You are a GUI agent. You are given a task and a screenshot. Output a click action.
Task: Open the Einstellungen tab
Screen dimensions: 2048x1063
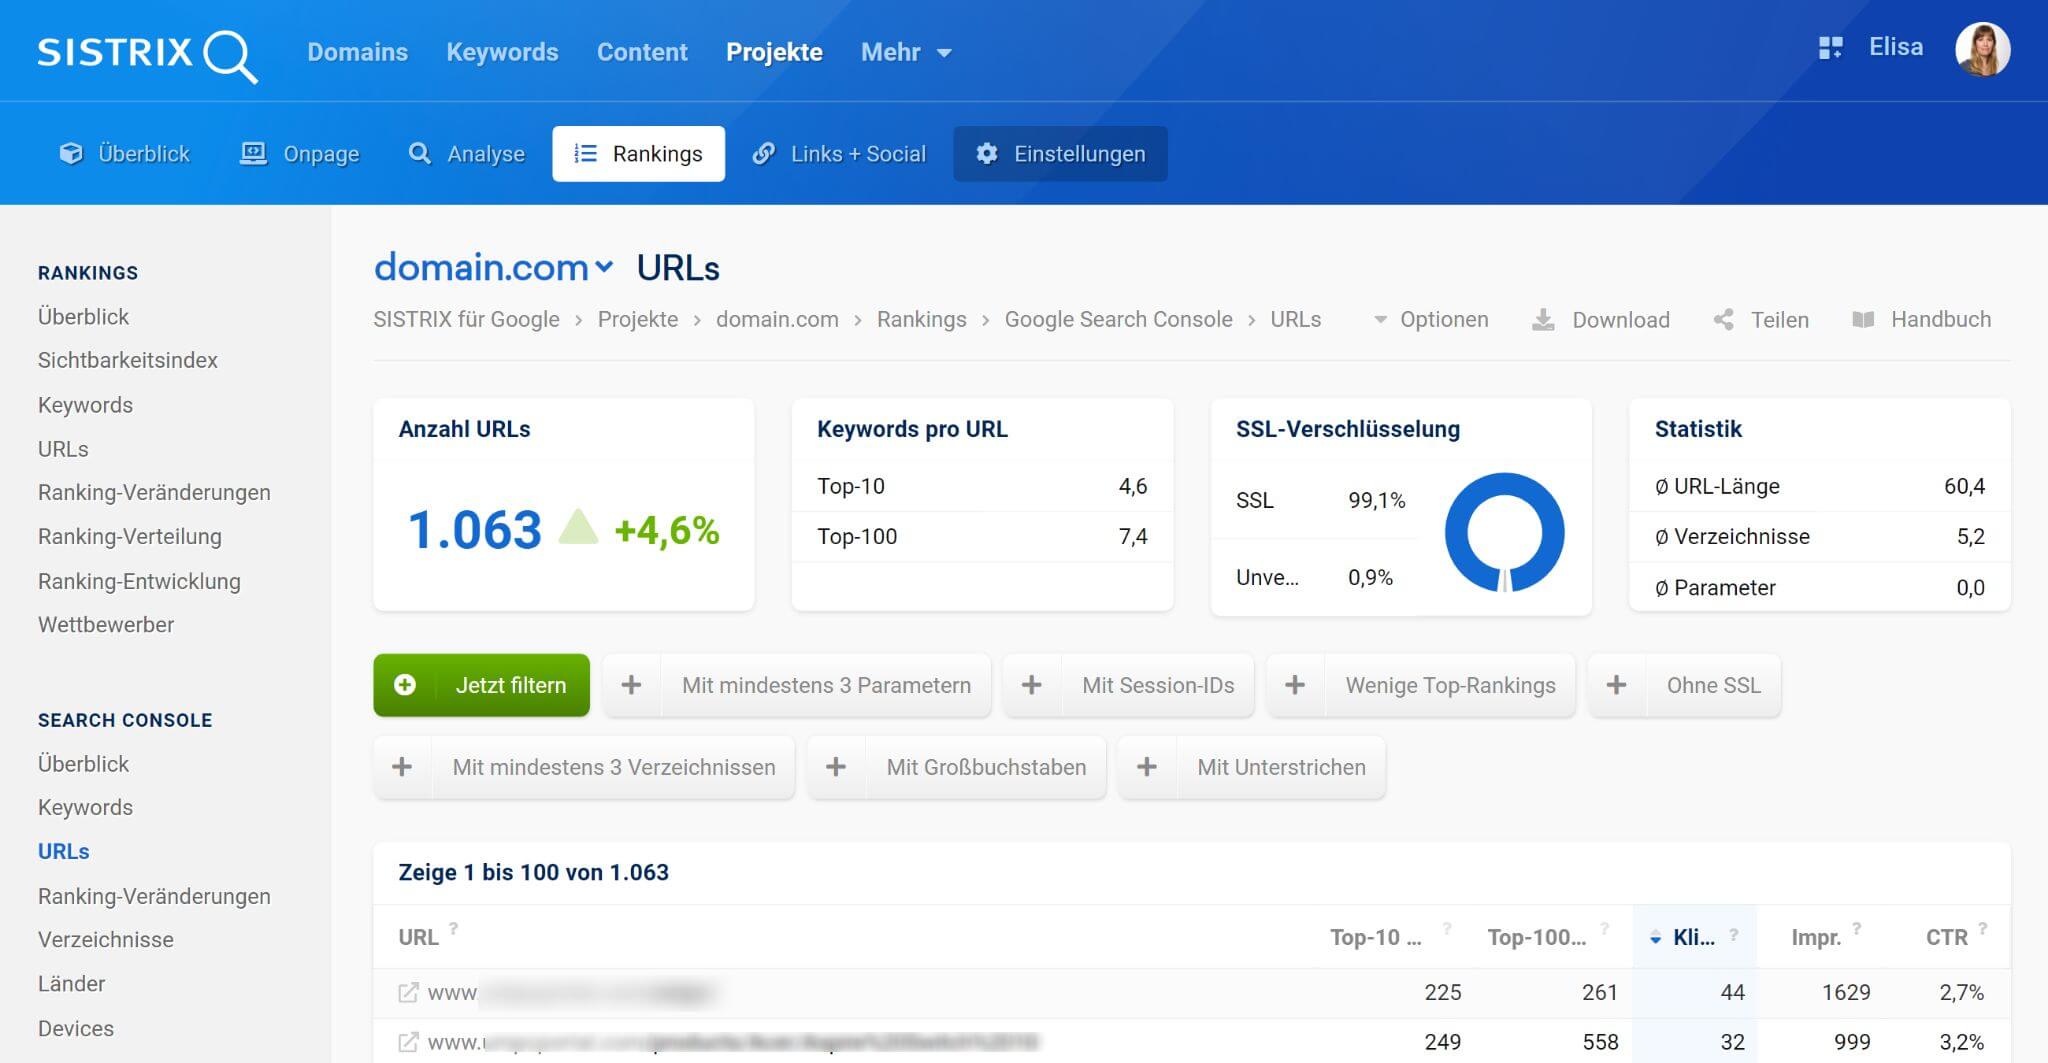tap(1060, 154)
